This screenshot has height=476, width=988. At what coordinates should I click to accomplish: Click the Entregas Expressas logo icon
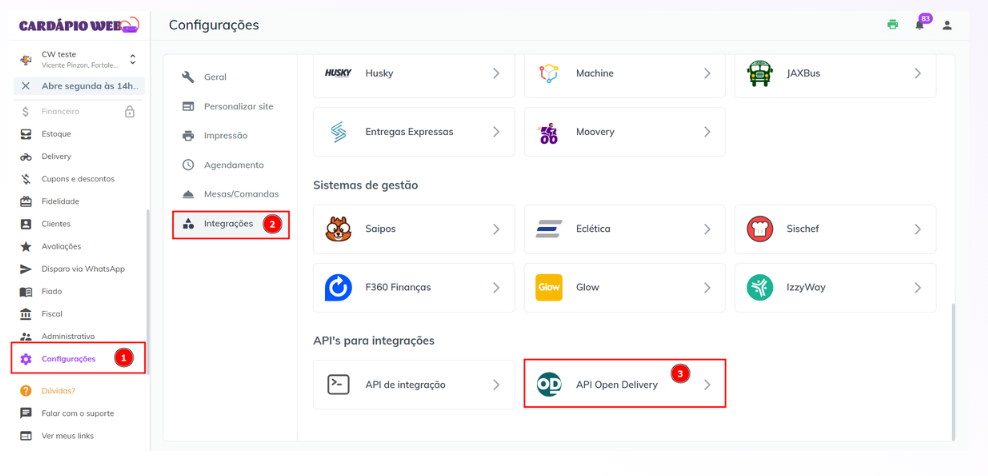(x=338, y=132)
